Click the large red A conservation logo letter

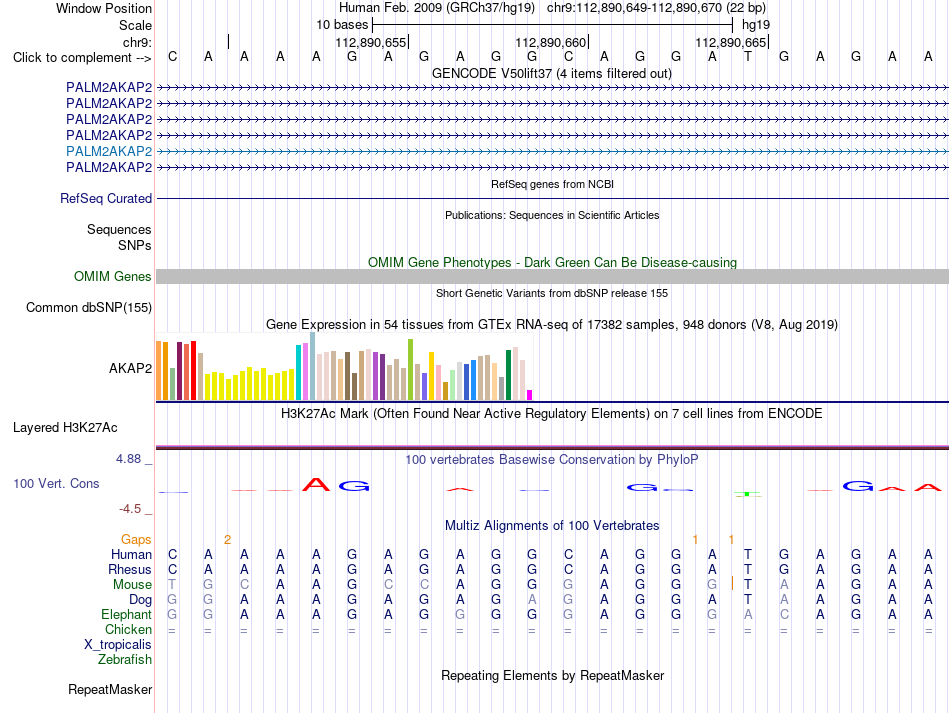pyautogui.click(x=316, y=485)
